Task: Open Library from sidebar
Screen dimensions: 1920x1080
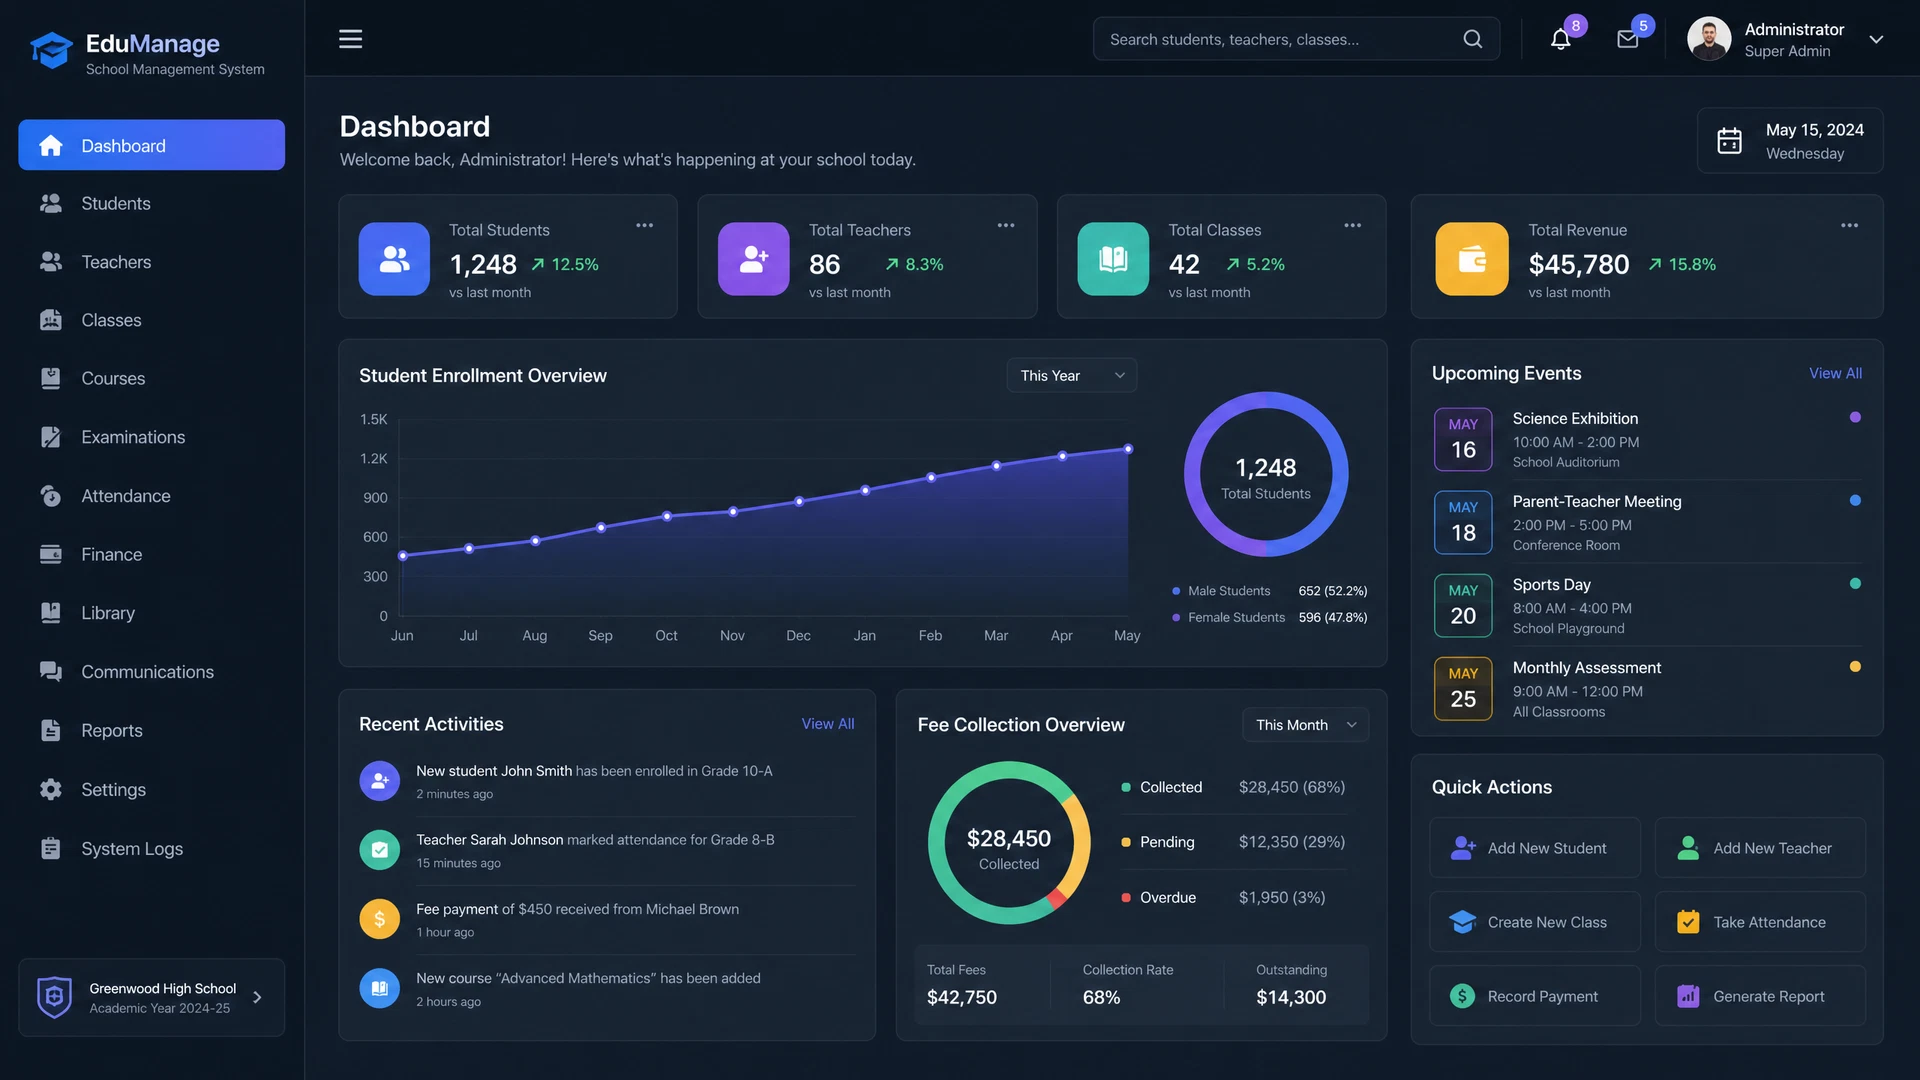Action: 151,613
